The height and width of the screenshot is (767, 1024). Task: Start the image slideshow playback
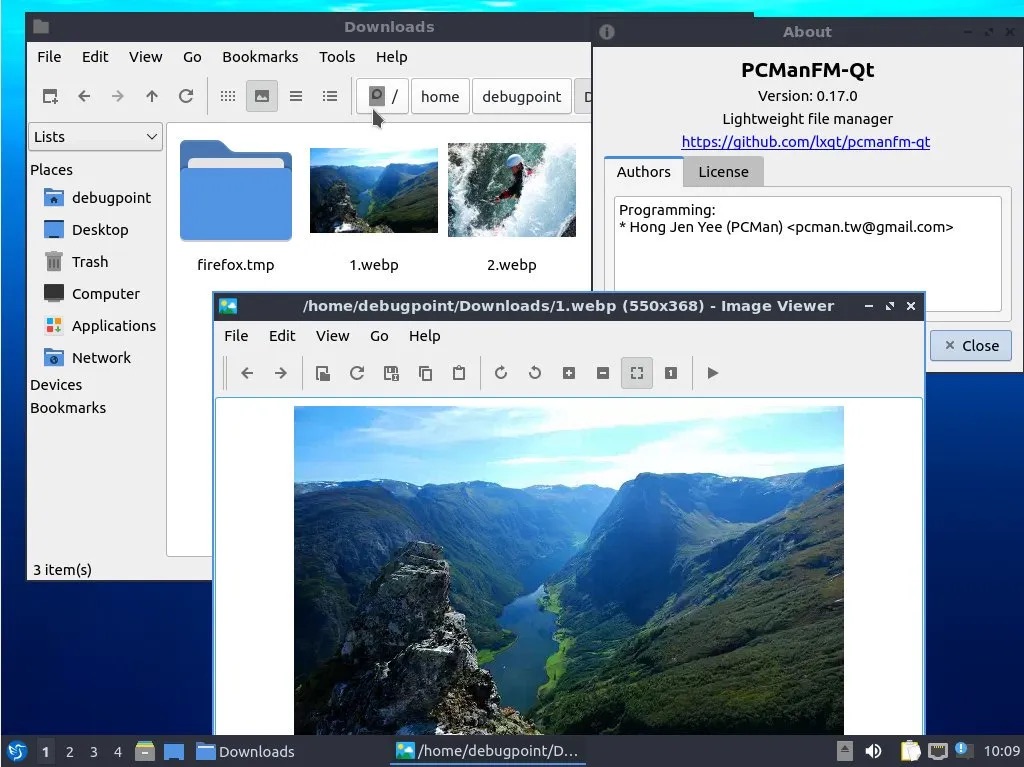pyautogui.click(x=713, y=373)
